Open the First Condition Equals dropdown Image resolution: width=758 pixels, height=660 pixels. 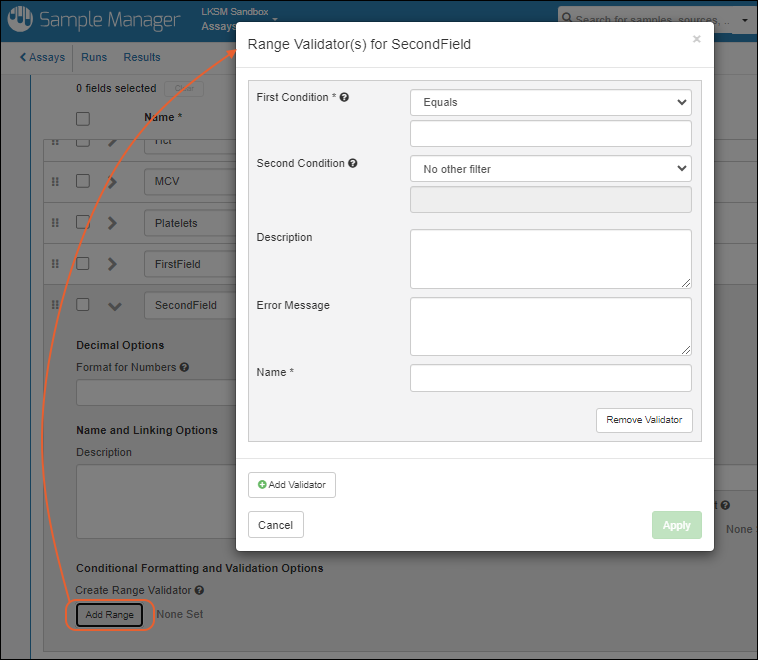pos(550,102)
